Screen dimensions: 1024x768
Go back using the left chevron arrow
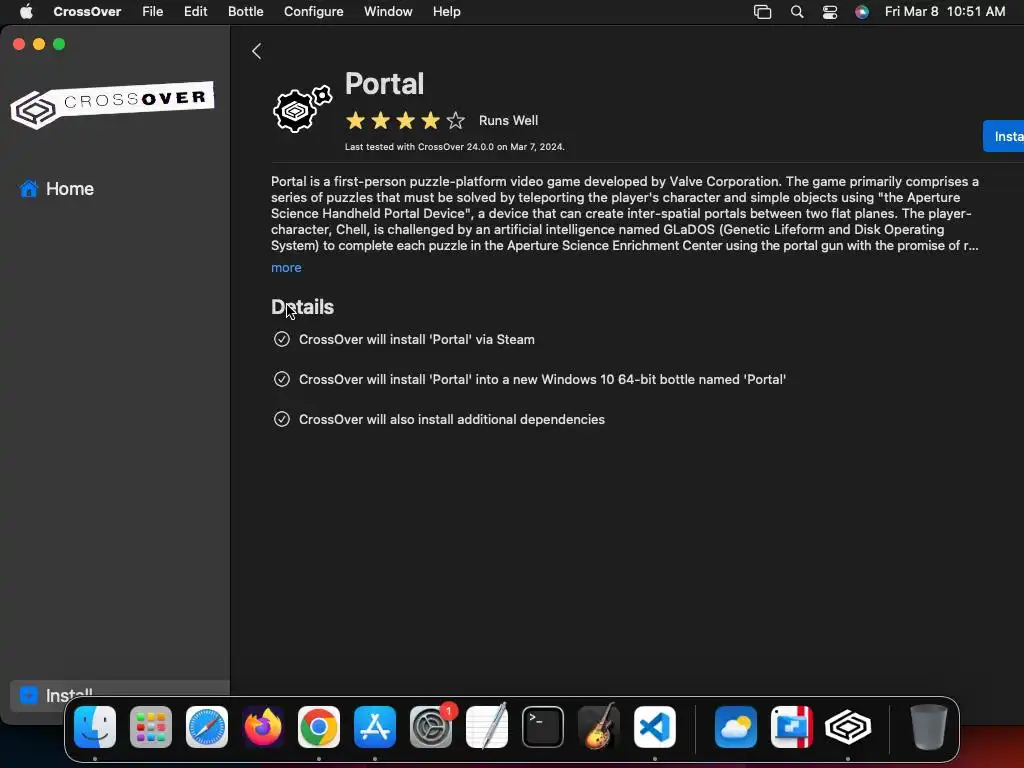point(257,51)
